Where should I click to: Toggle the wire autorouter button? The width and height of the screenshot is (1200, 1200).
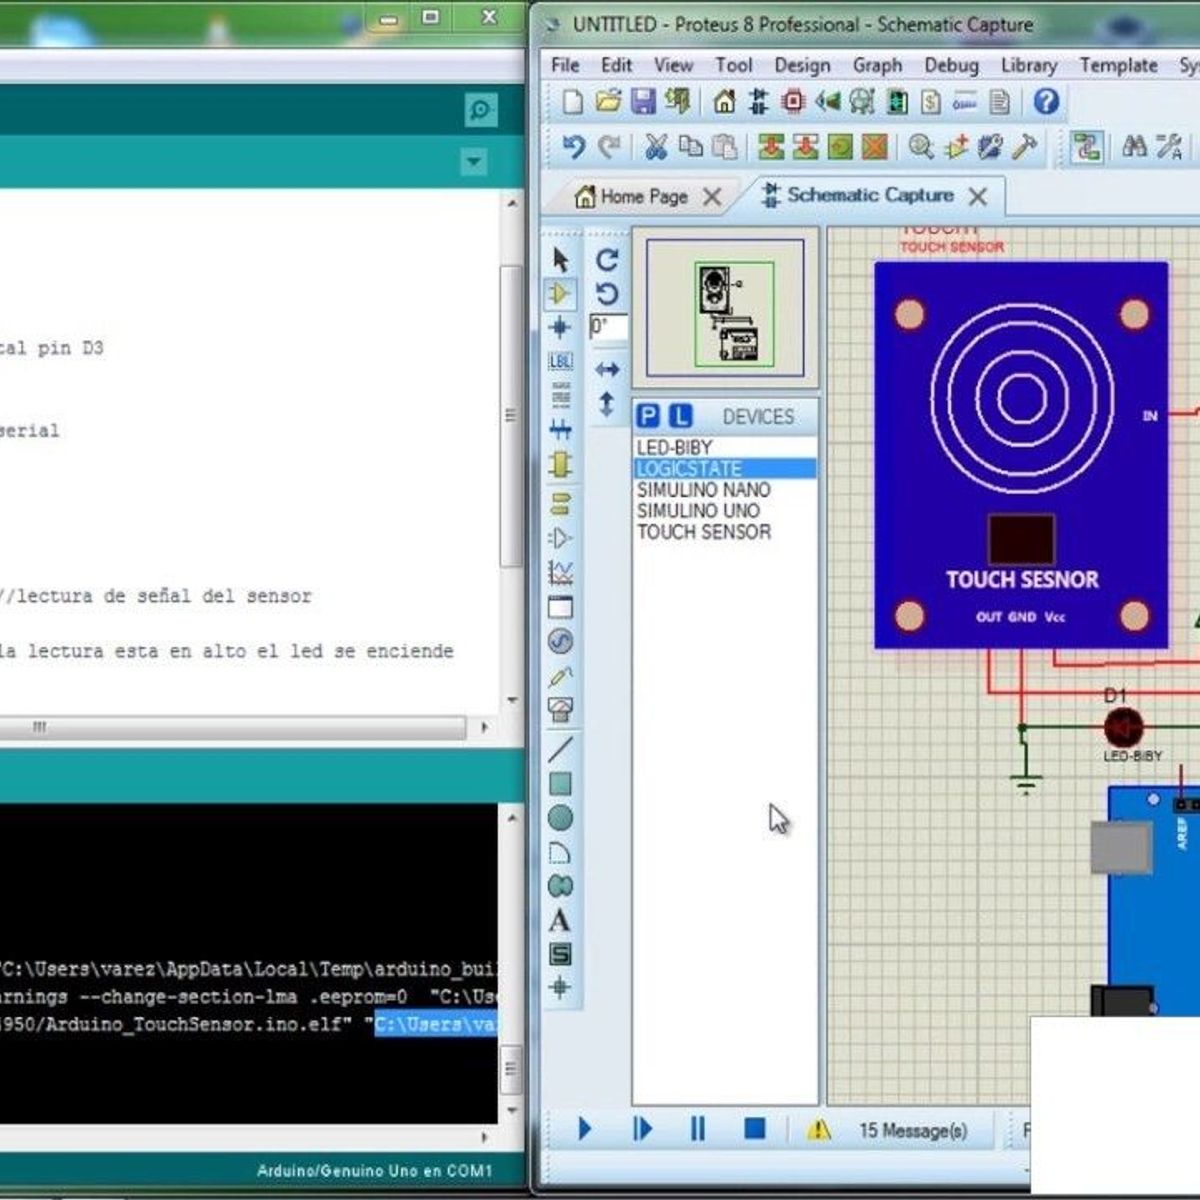point(1086,147)
